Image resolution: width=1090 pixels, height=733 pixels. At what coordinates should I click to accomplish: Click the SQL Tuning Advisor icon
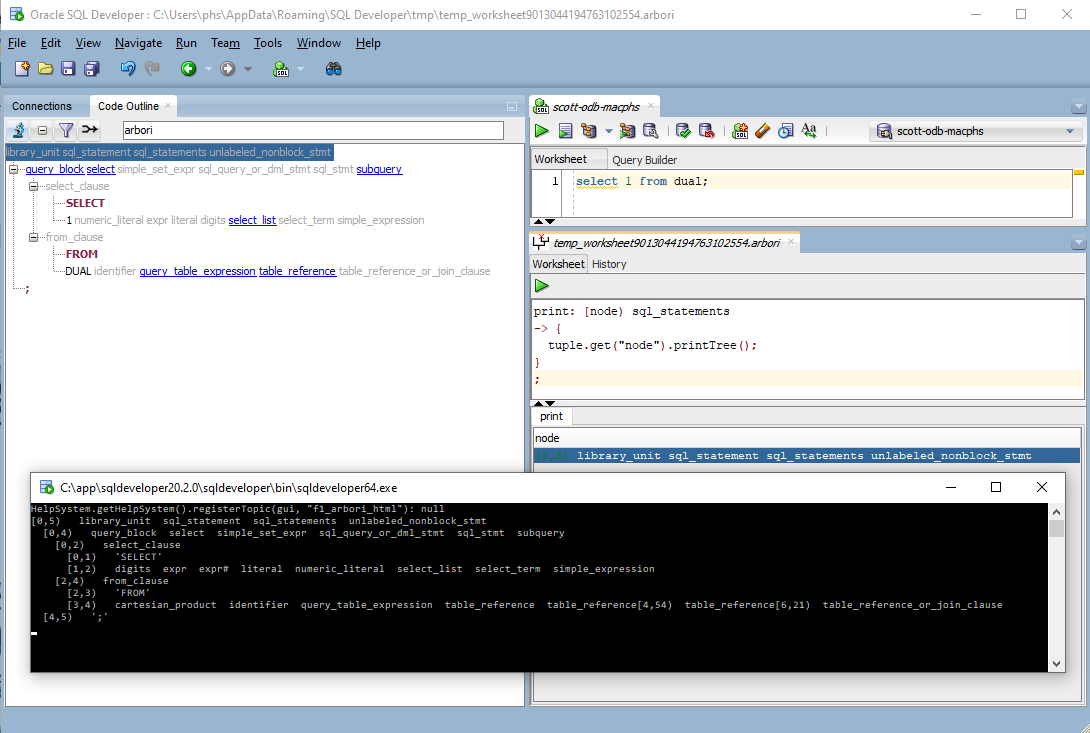click(651, 131)
